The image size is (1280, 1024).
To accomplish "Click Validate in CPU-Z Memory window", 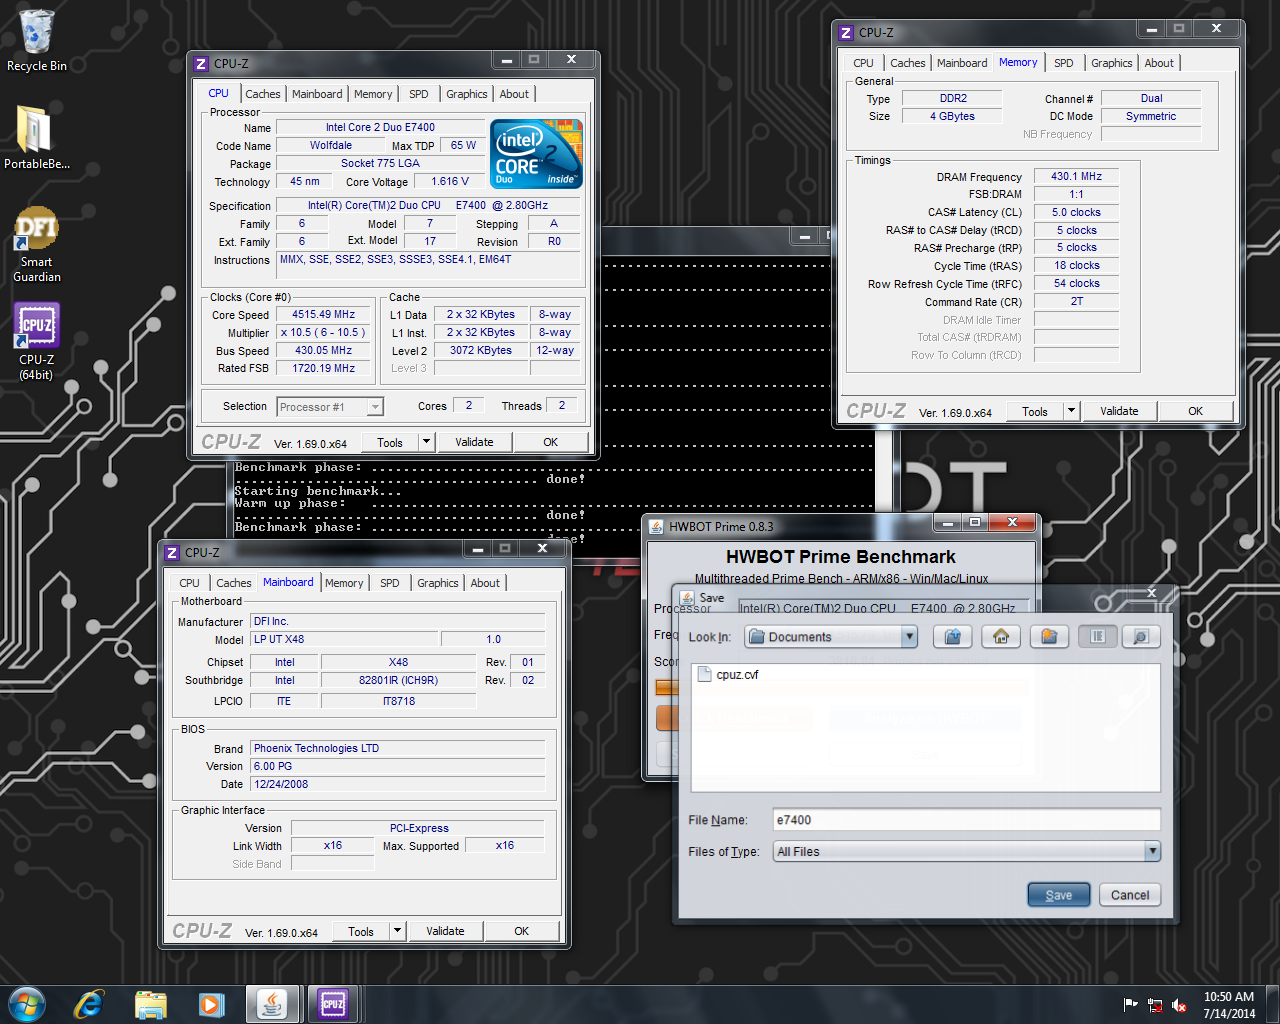I will point(1119,411).
